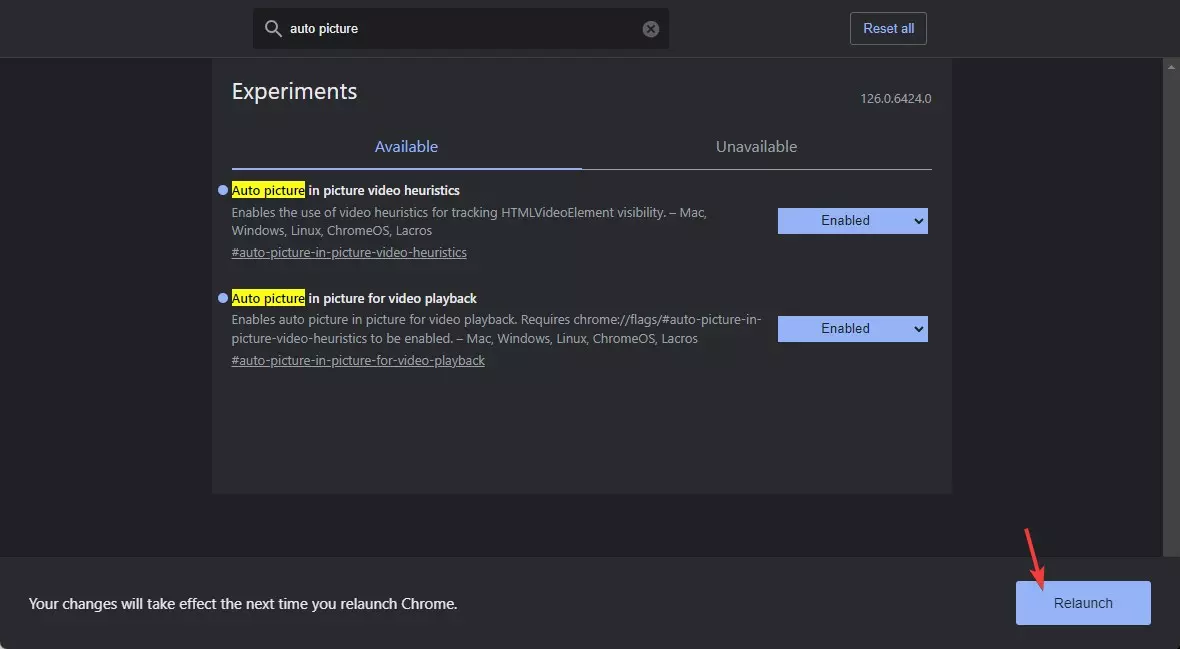Click the search magnifier icon

coord(273,28)
